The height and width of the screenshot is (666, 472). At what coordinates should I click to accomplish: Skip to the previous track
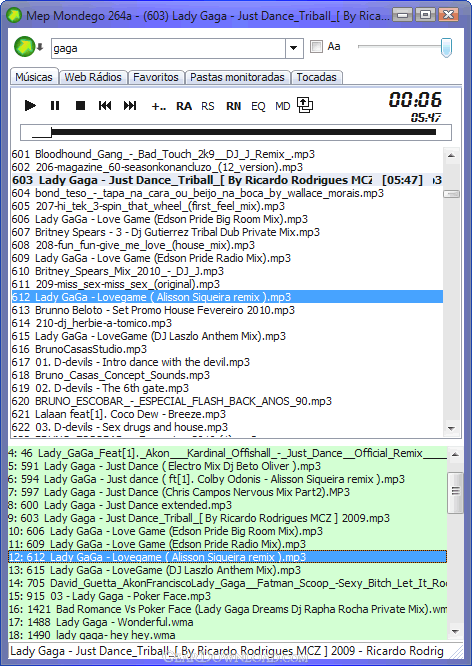tap(105, 105)
